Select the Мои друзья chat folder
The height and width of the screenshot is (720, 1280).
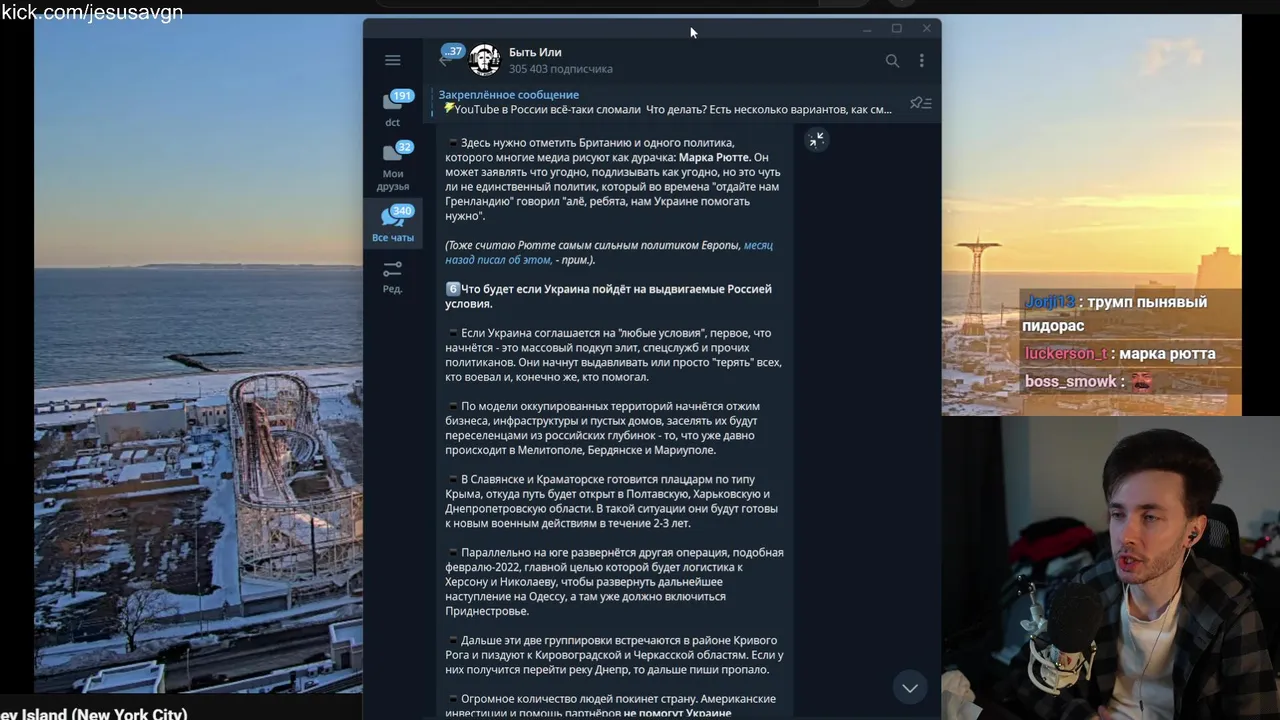[x=393, y=166]
